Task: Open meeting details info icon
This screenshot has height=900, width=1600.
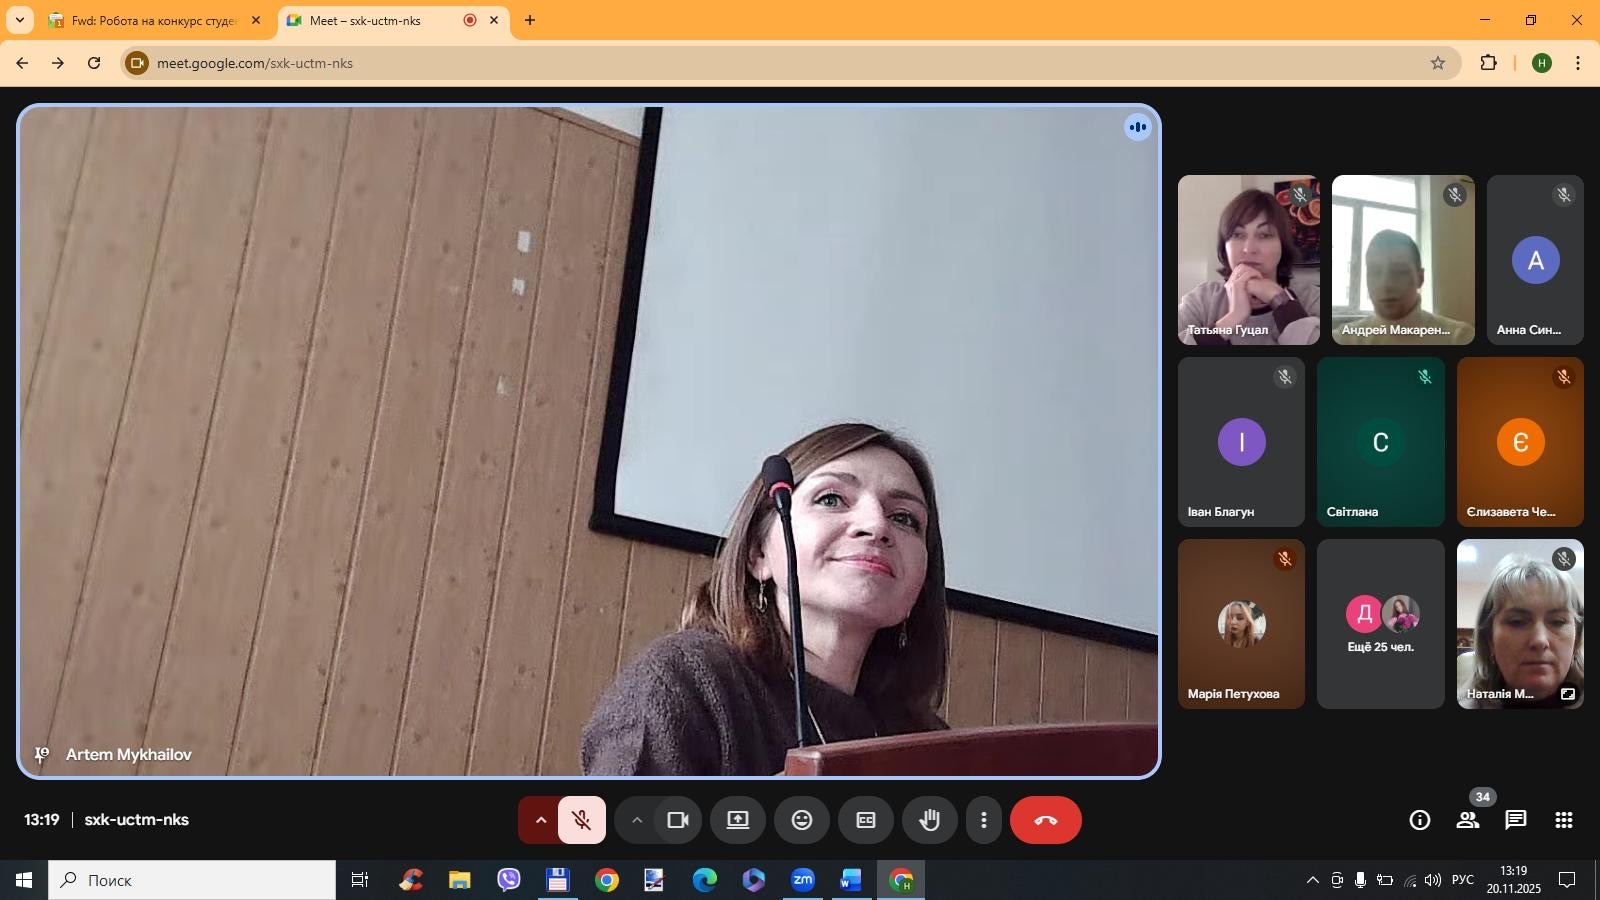Action: 1419,820
